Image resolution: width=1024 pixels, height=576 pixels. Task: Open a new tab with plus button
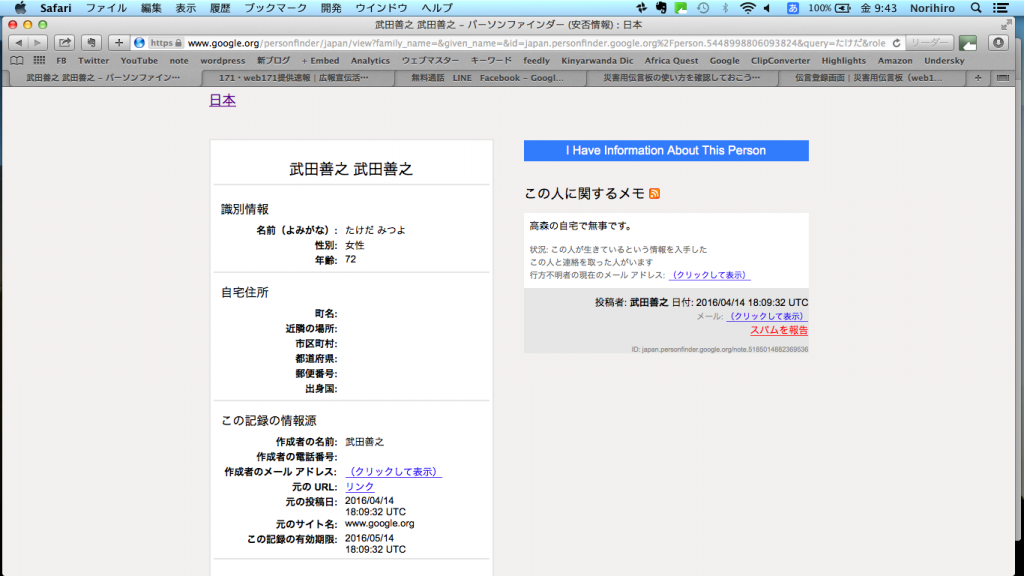coord(978,78)
